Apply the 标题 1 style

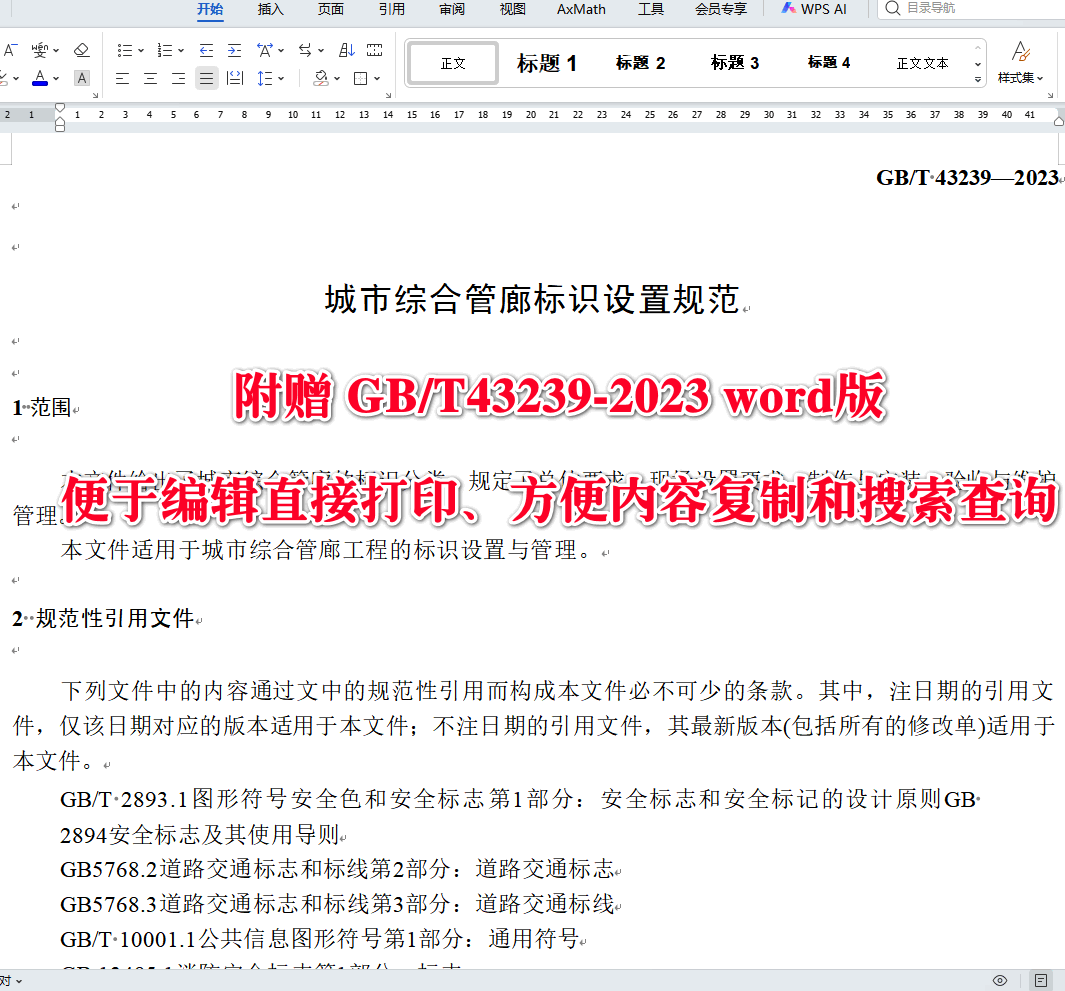point(548,62)
